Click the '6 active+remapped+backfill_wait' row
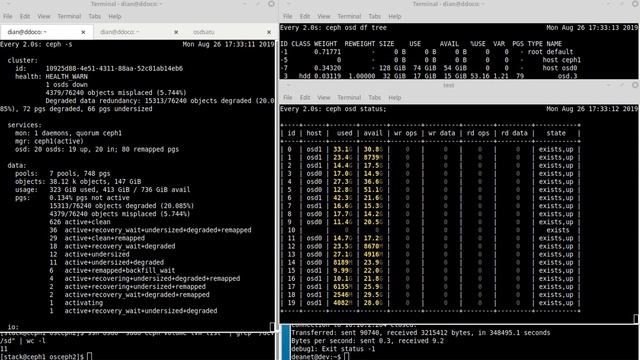The height and width of the screenshot is (360, 640). [112, 270]
